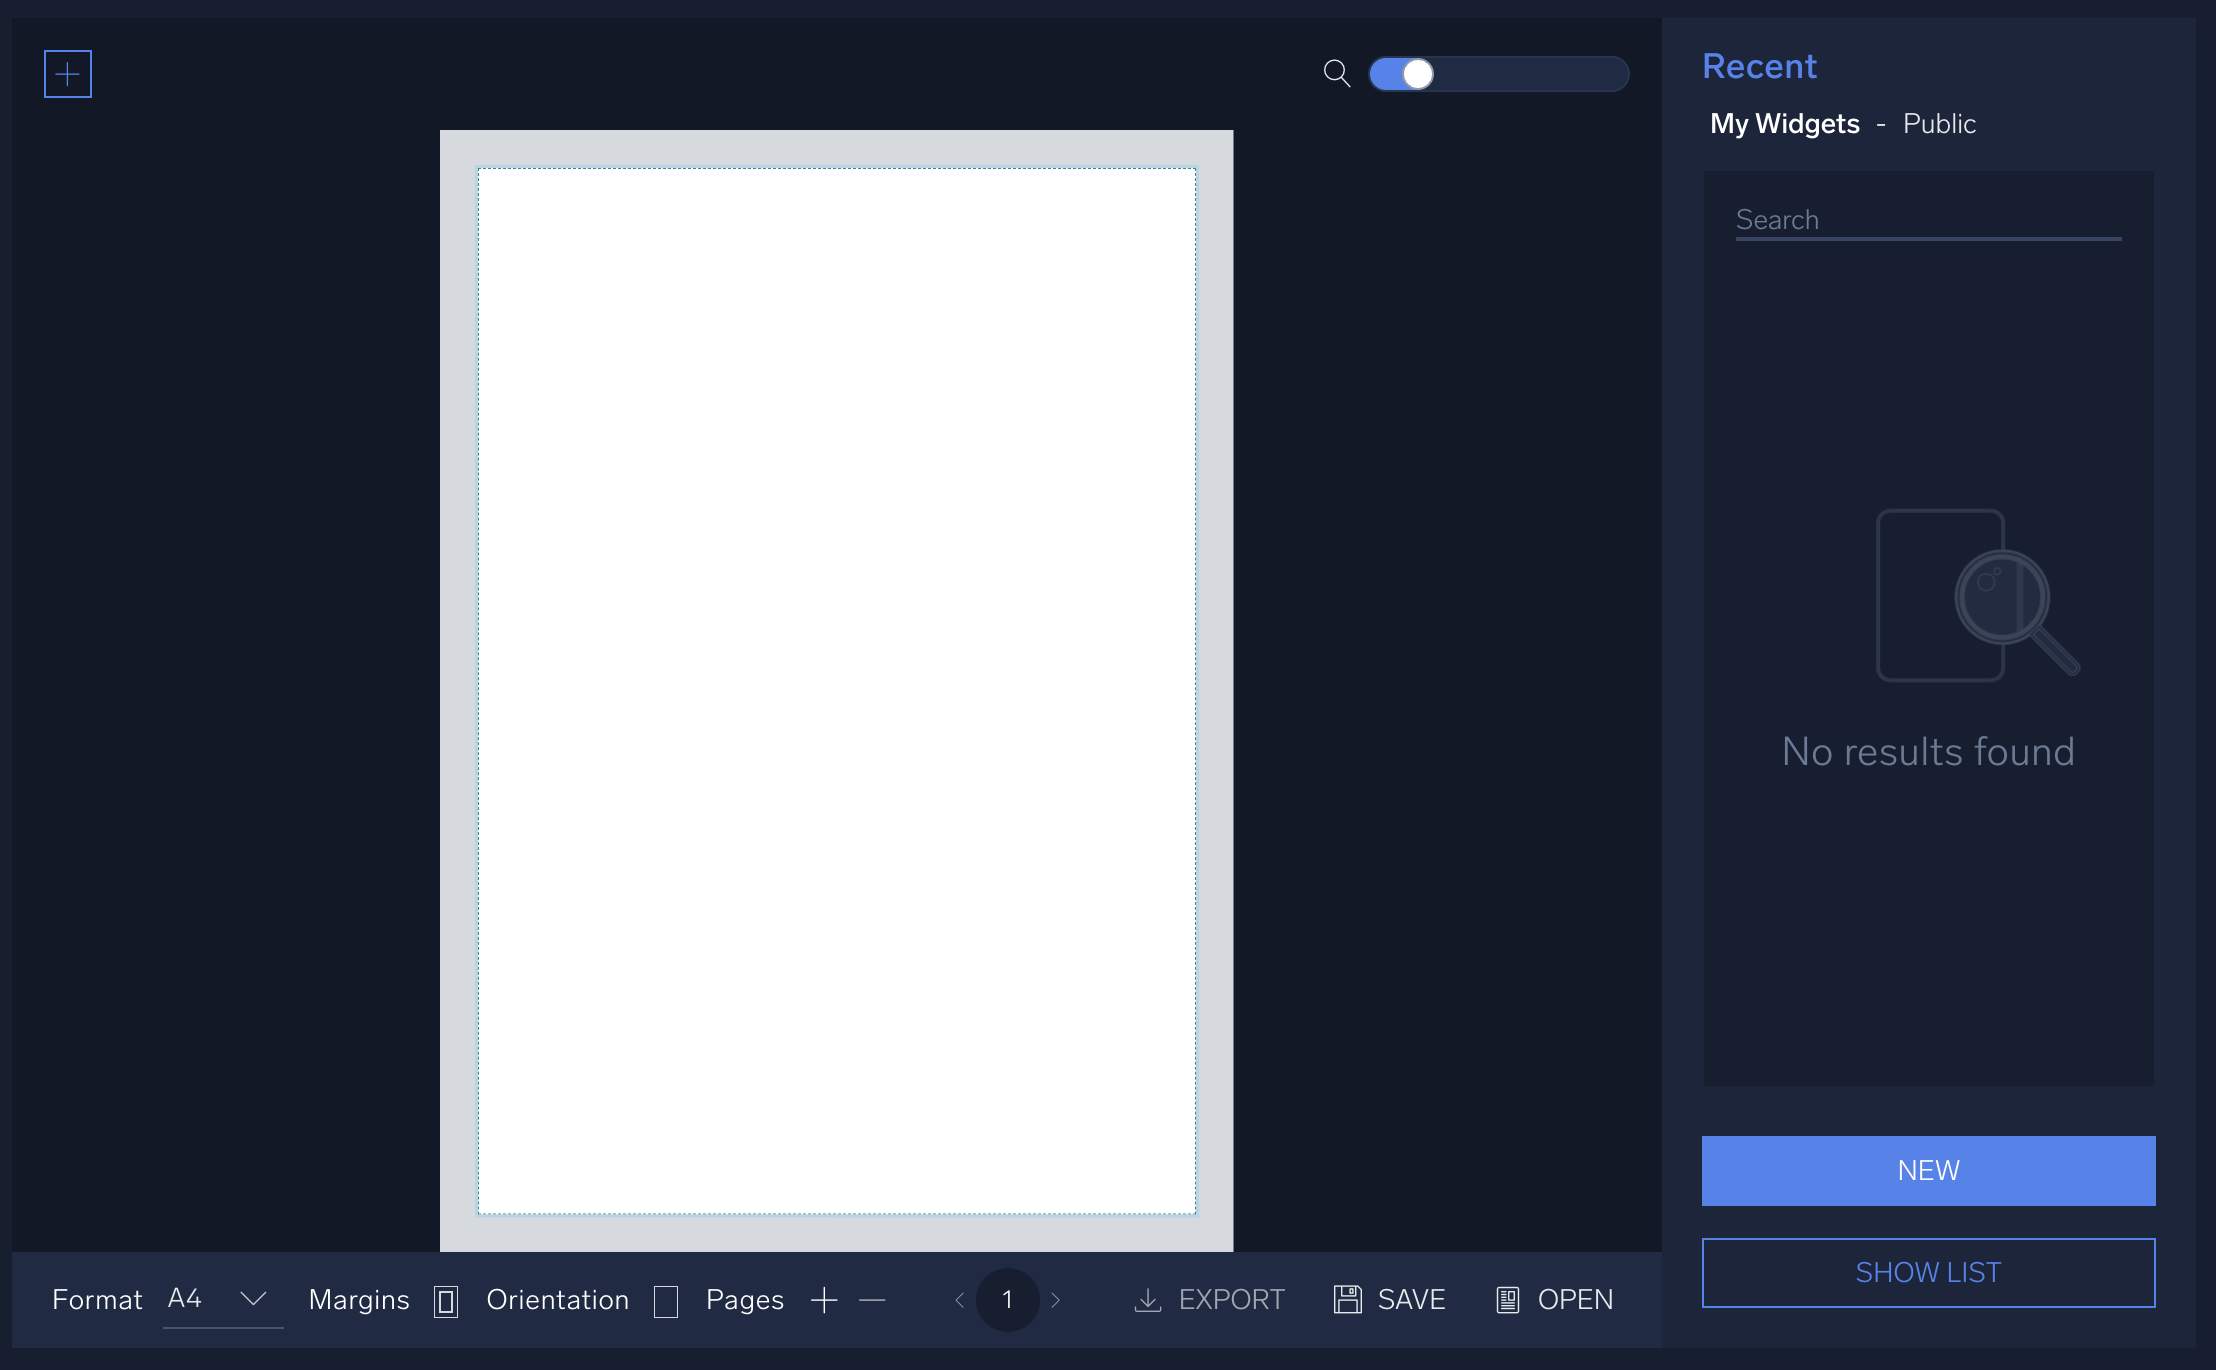Remove a page with the minus icon
The image size is (2216, 1370).
[871, 1300]
